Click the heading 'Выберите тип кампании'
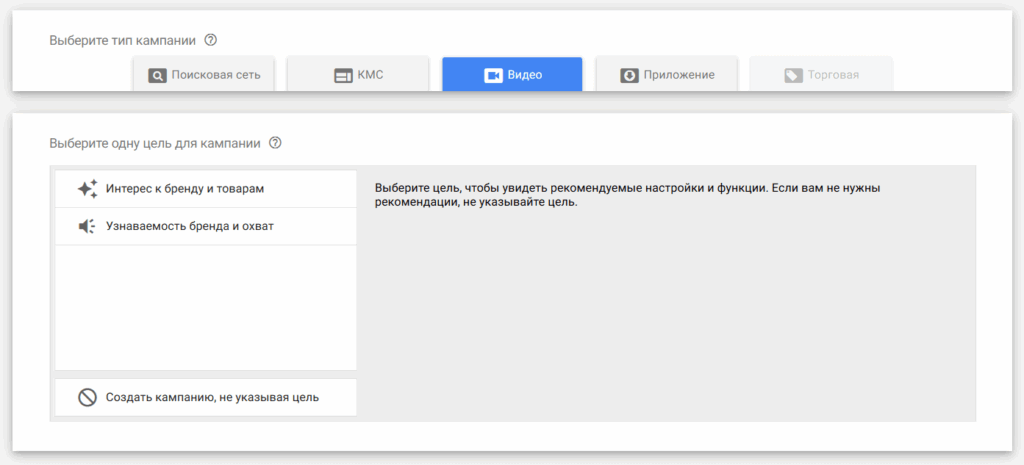 point(122,40)
